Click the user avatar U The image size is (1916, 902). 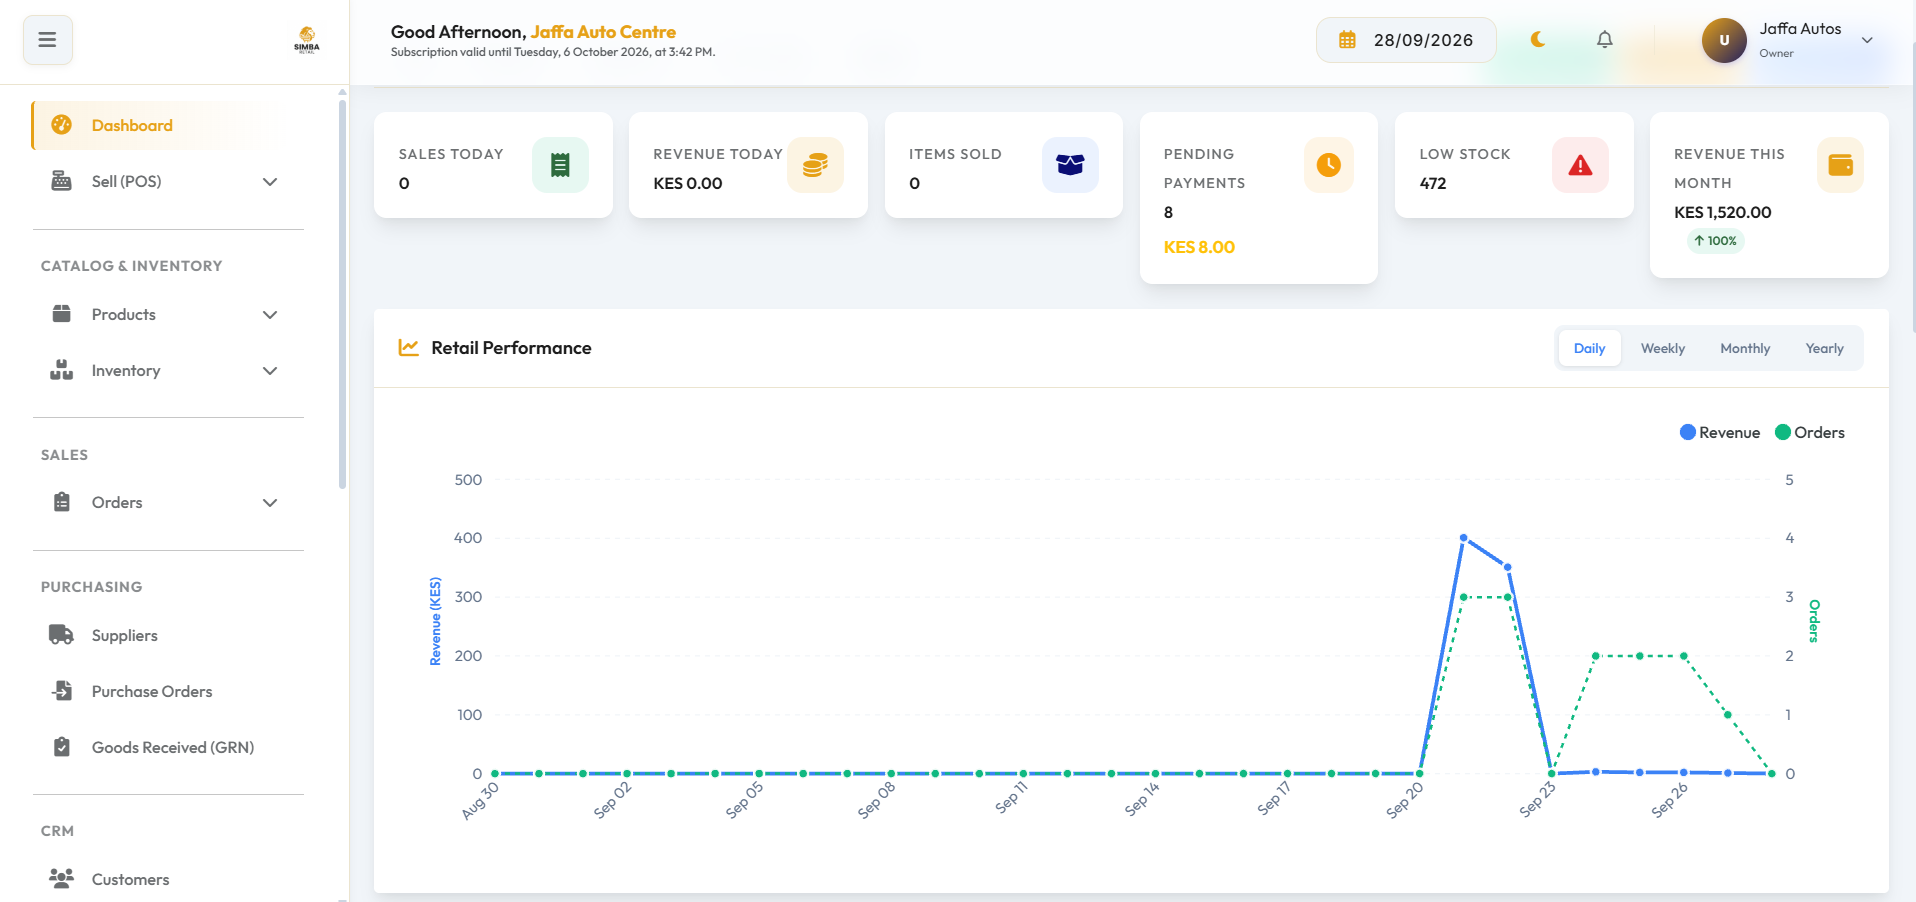click(1724, 40)
